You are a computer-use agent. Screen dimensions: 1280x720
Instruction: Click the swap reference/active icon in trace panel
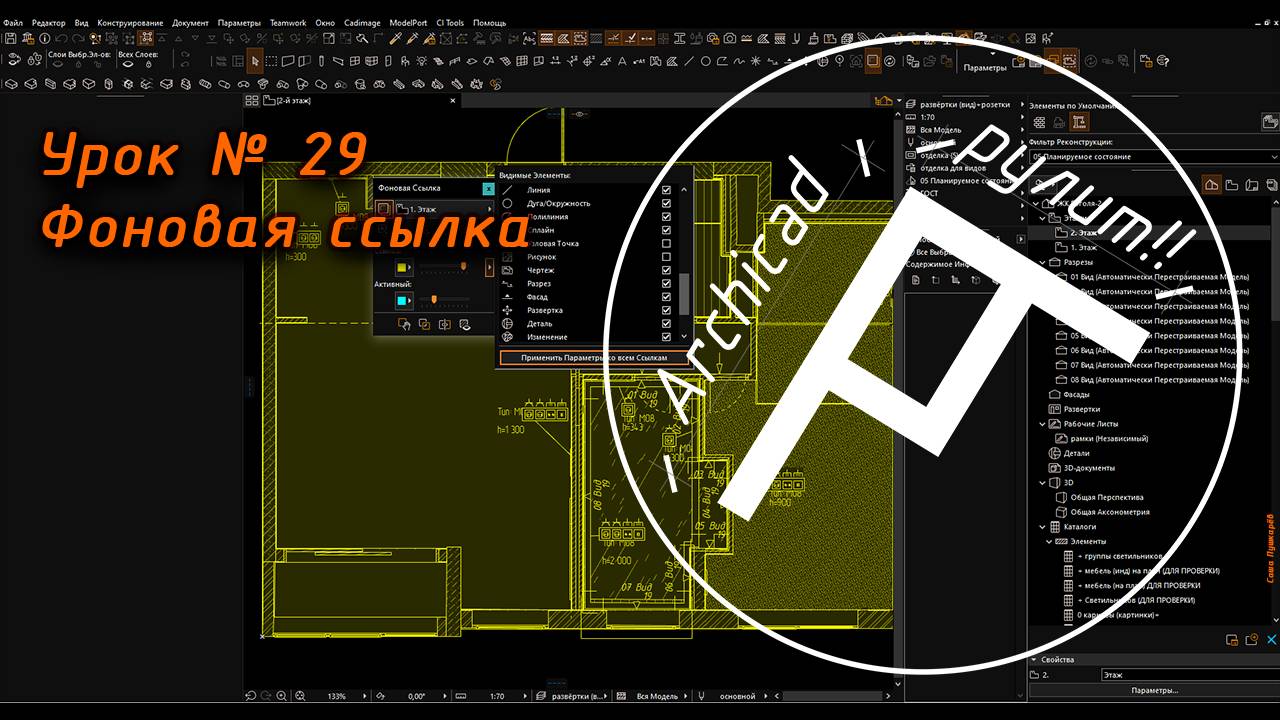[x=444, y=324]
